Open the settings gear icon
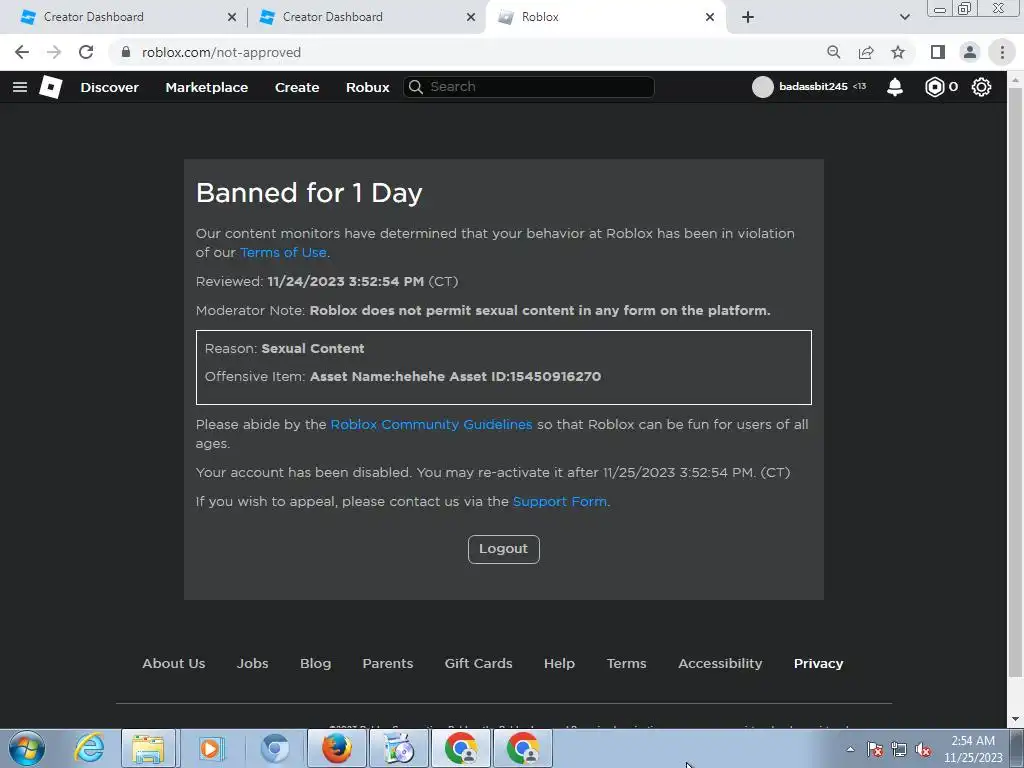1024x768 pixels. coord(981,87)
